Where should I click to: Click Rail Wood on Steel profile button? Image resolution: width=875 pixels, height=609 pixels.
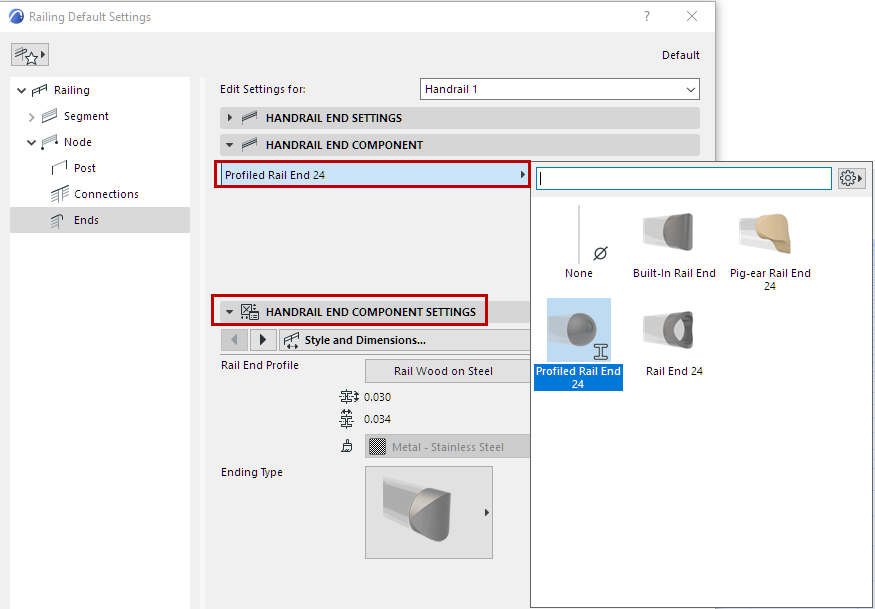(448, 371)
